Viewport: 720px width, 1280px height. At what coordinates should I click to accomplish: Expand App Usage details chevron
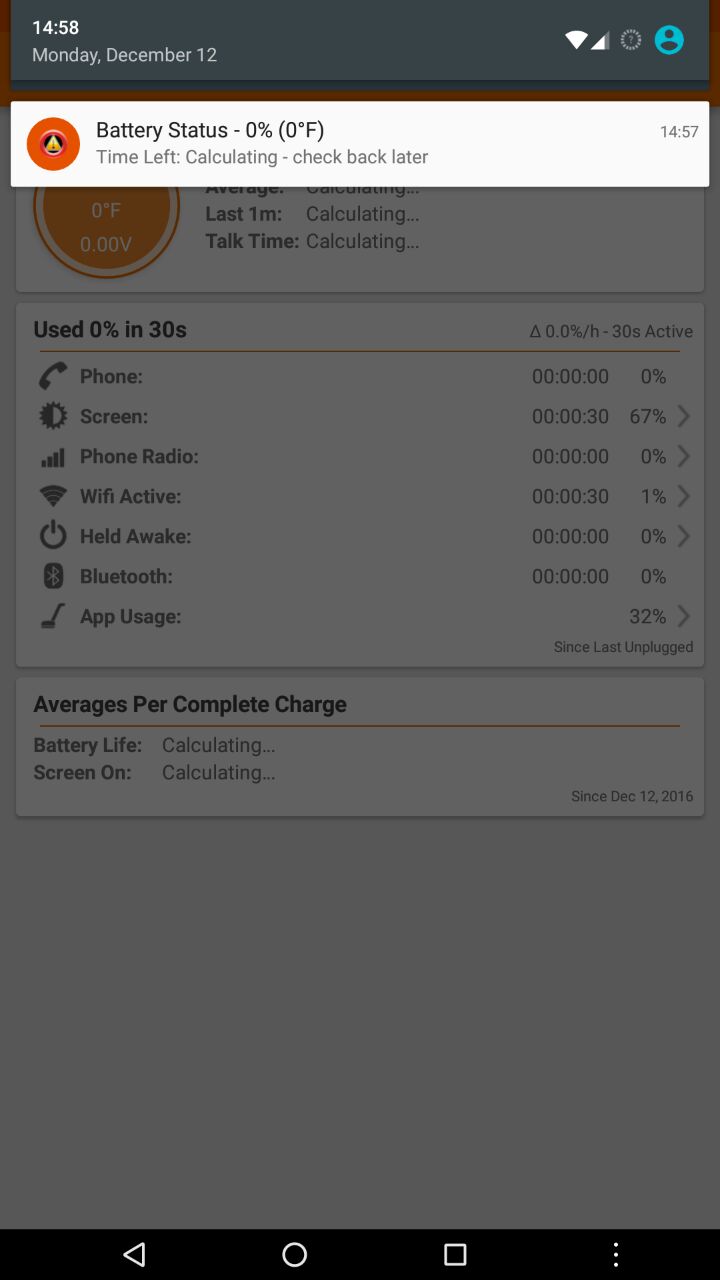pyautogui.click(x=684, y=616)
